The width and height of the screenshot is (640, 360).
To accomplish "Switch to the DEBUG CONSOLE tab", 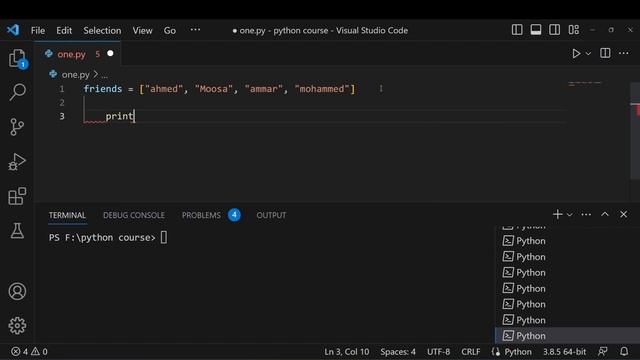I will point(134,215).
